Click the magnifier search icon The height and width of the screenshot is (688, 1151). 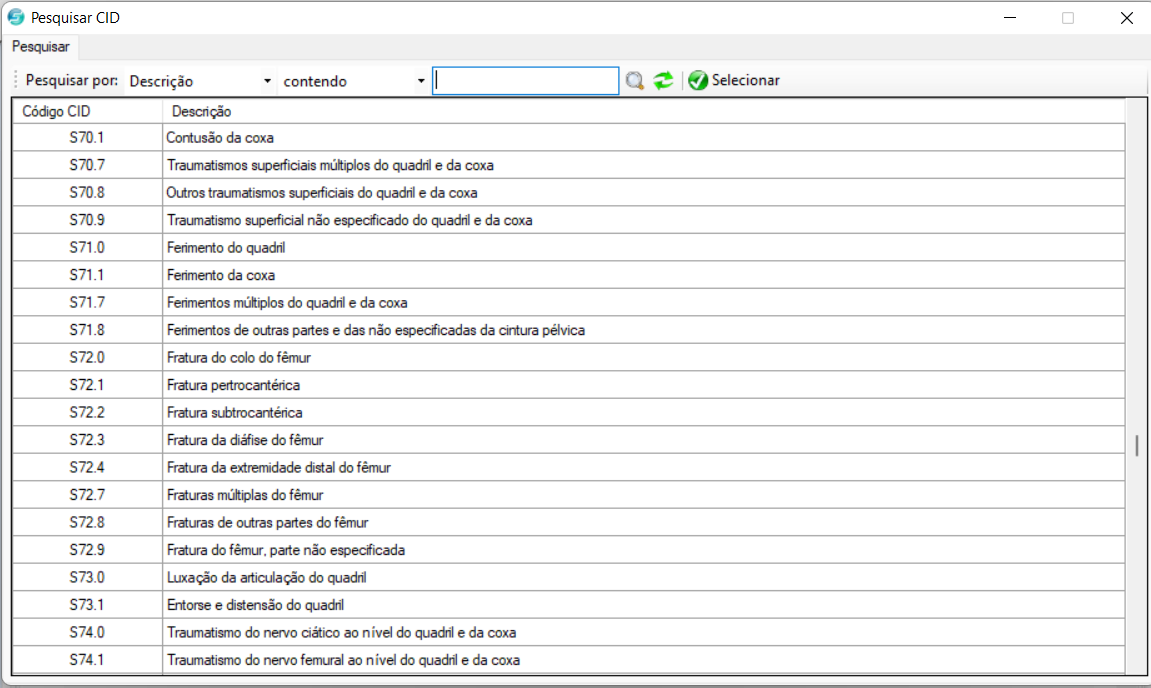[x=635, y=81]
